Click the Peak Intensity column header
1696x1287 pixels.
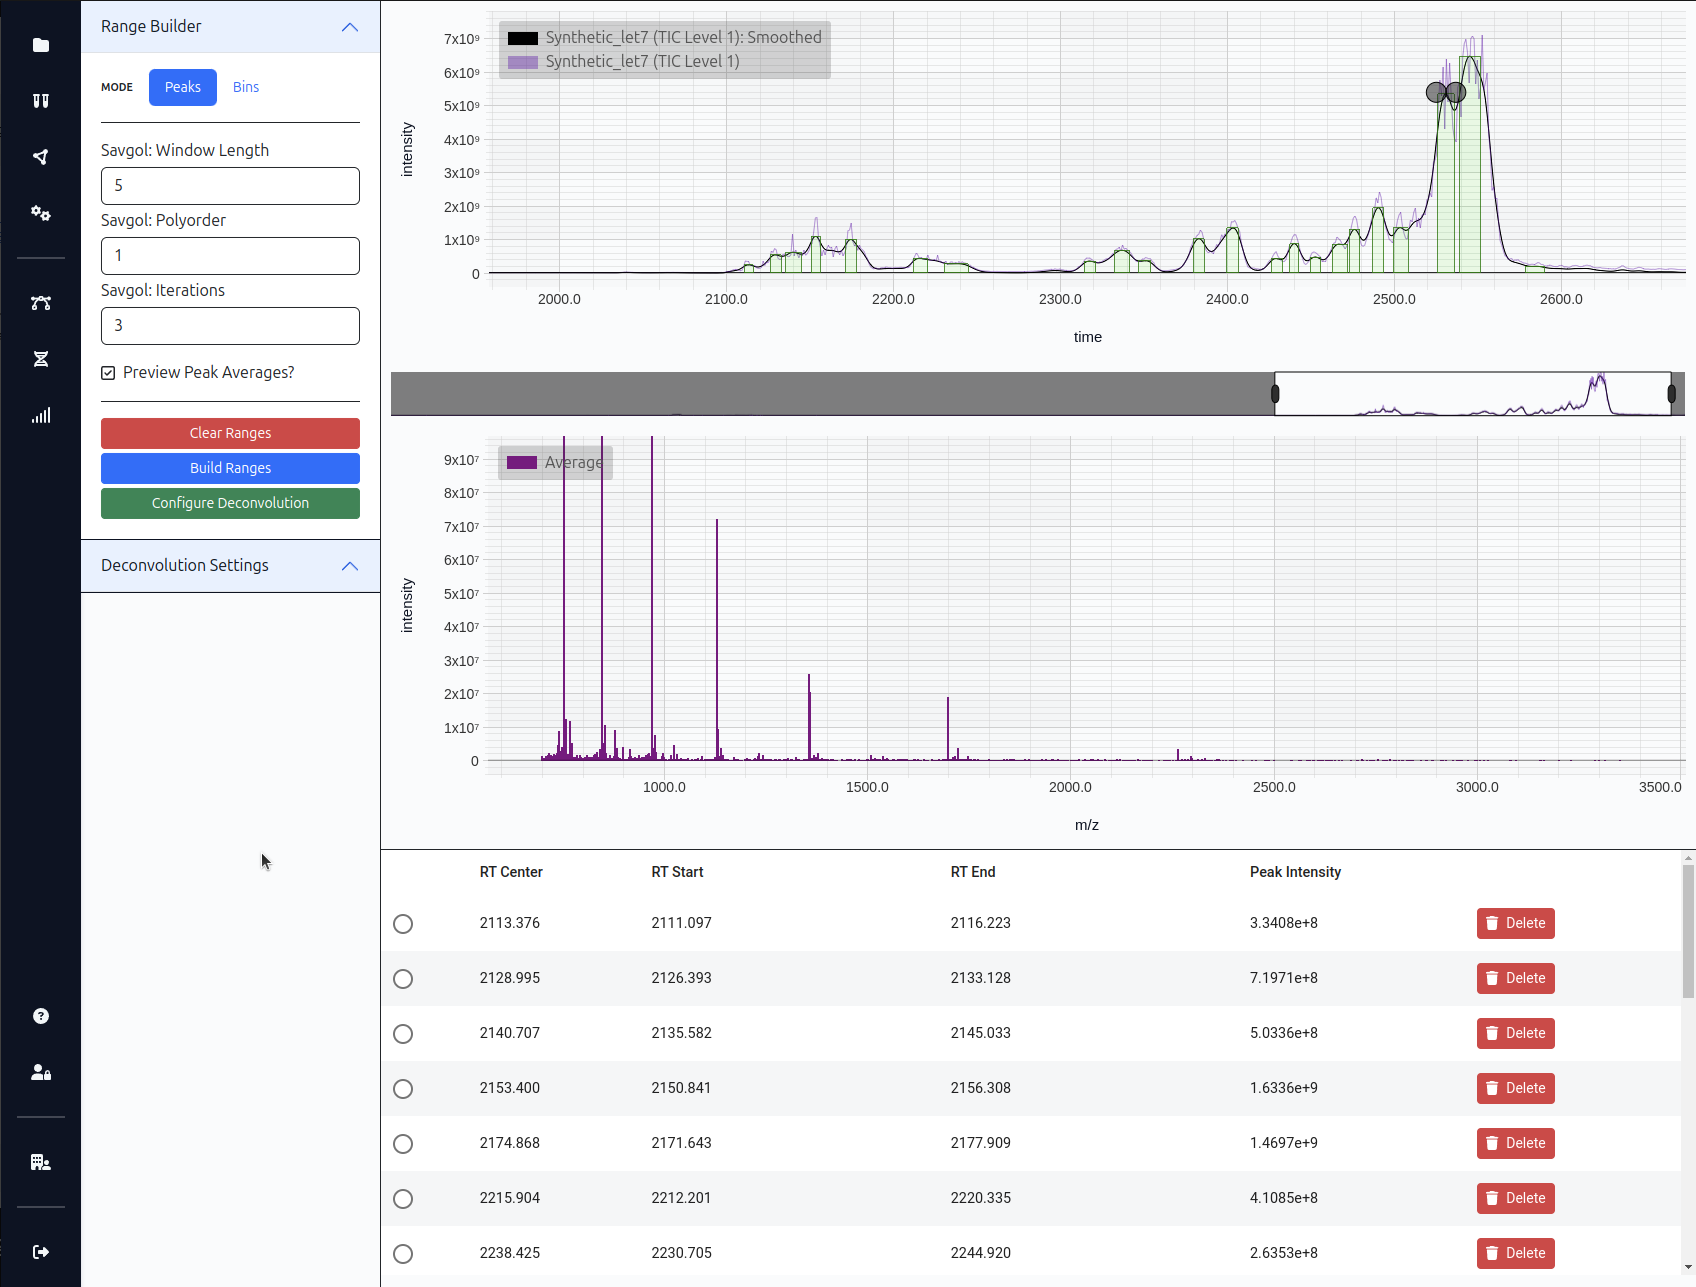(1295, 872)
